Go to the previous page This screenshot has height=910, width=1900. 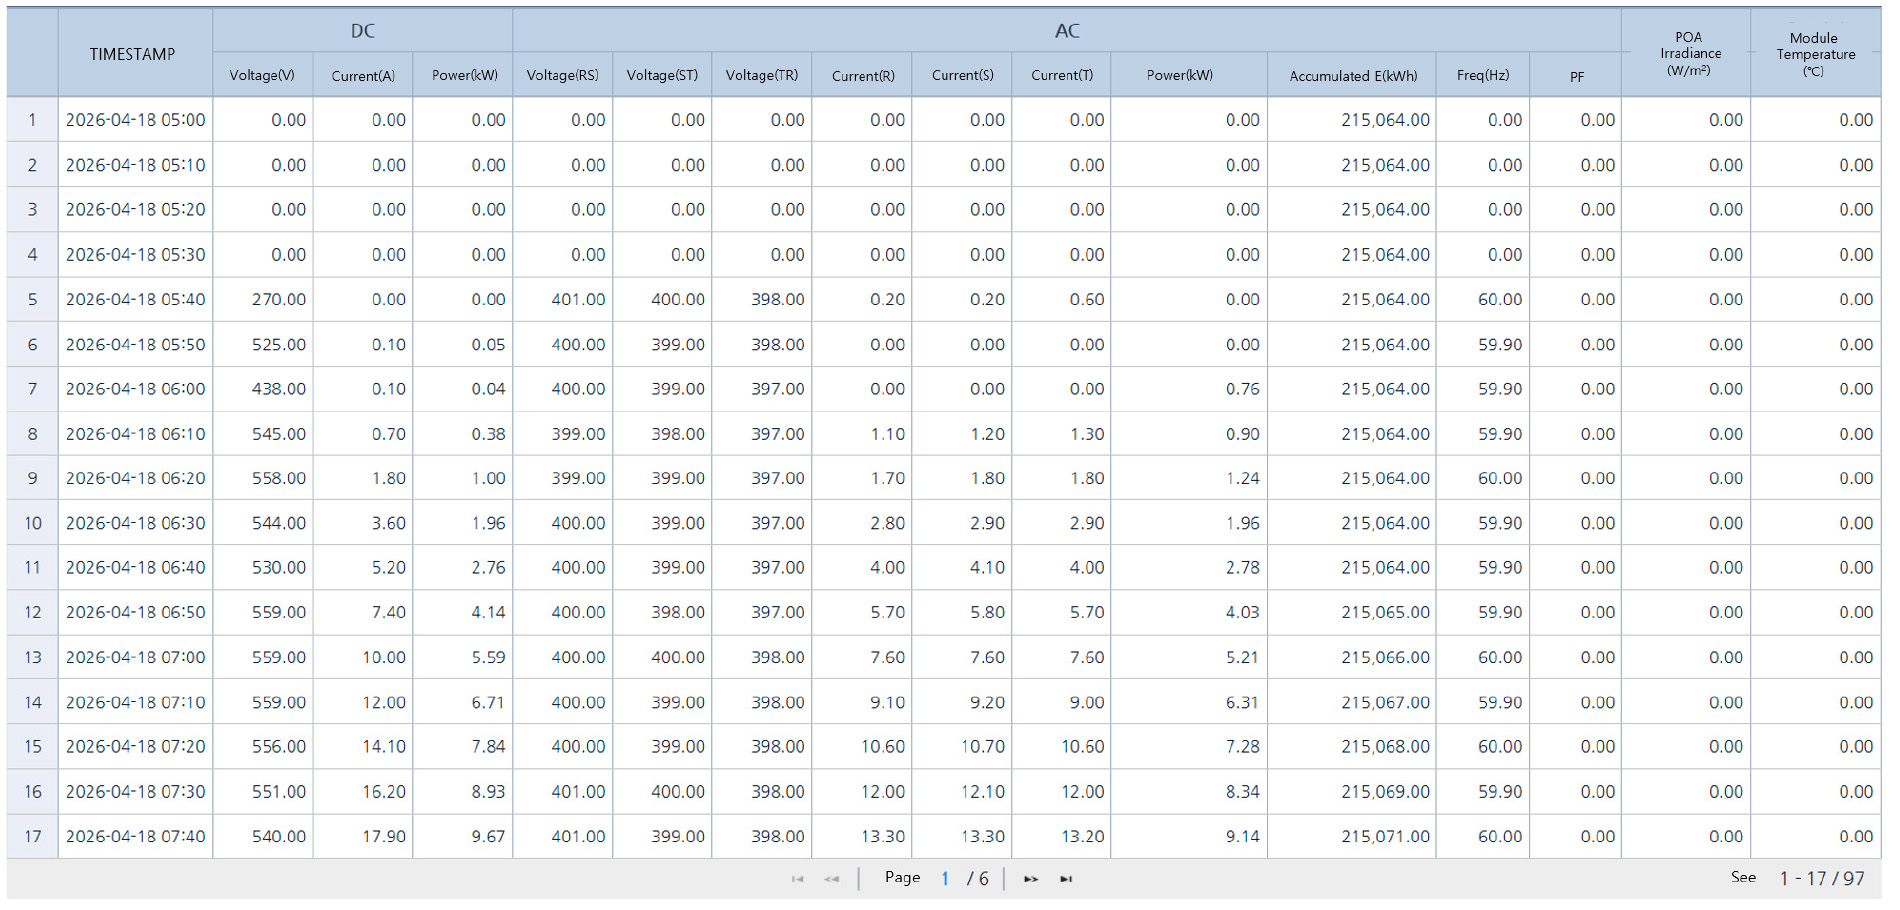831,879
